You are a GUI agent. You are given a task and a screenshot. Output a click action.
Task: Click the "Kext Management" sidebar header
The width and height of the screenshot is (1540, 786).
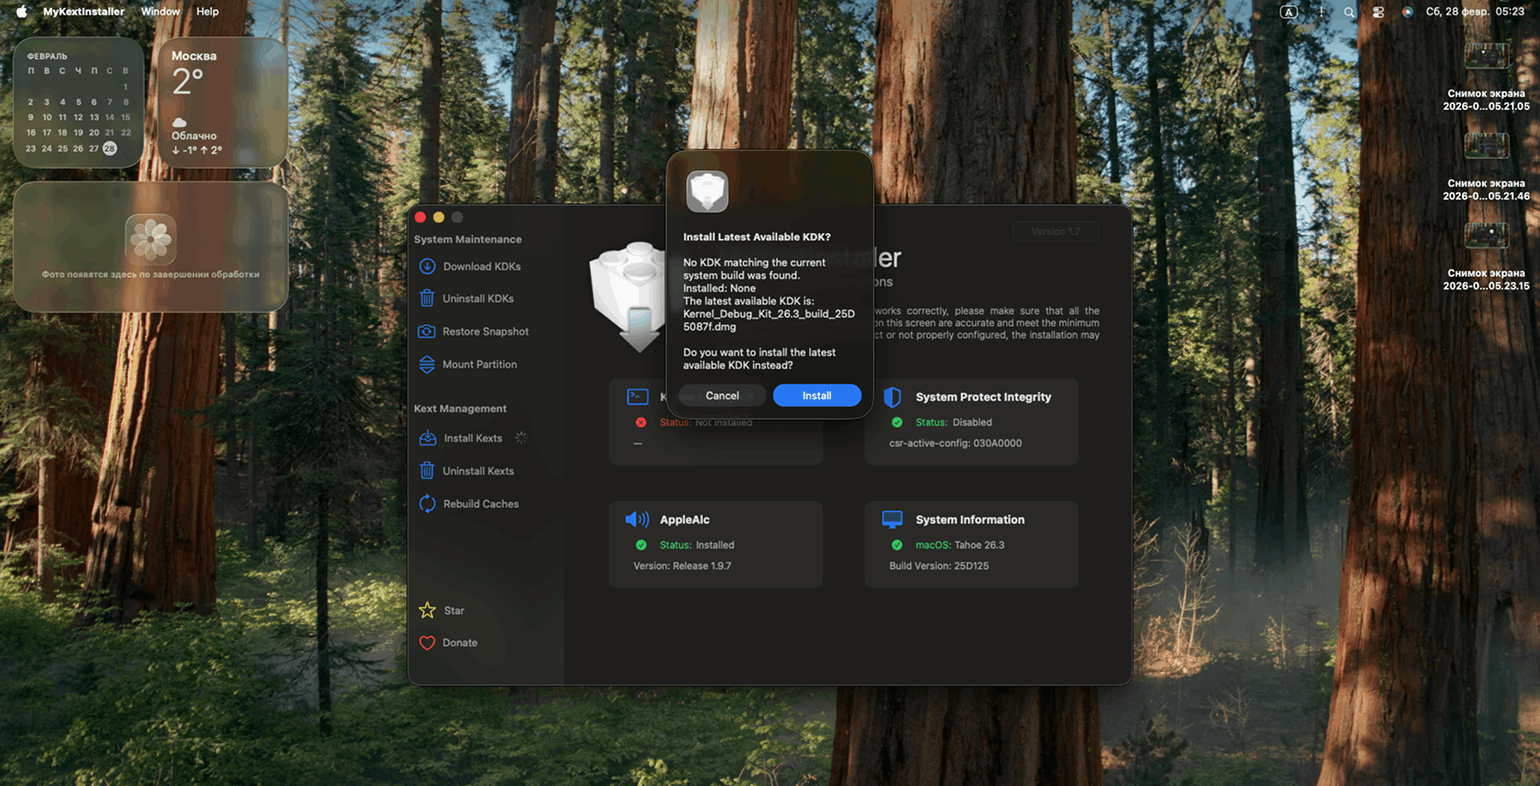pos(460,409)
